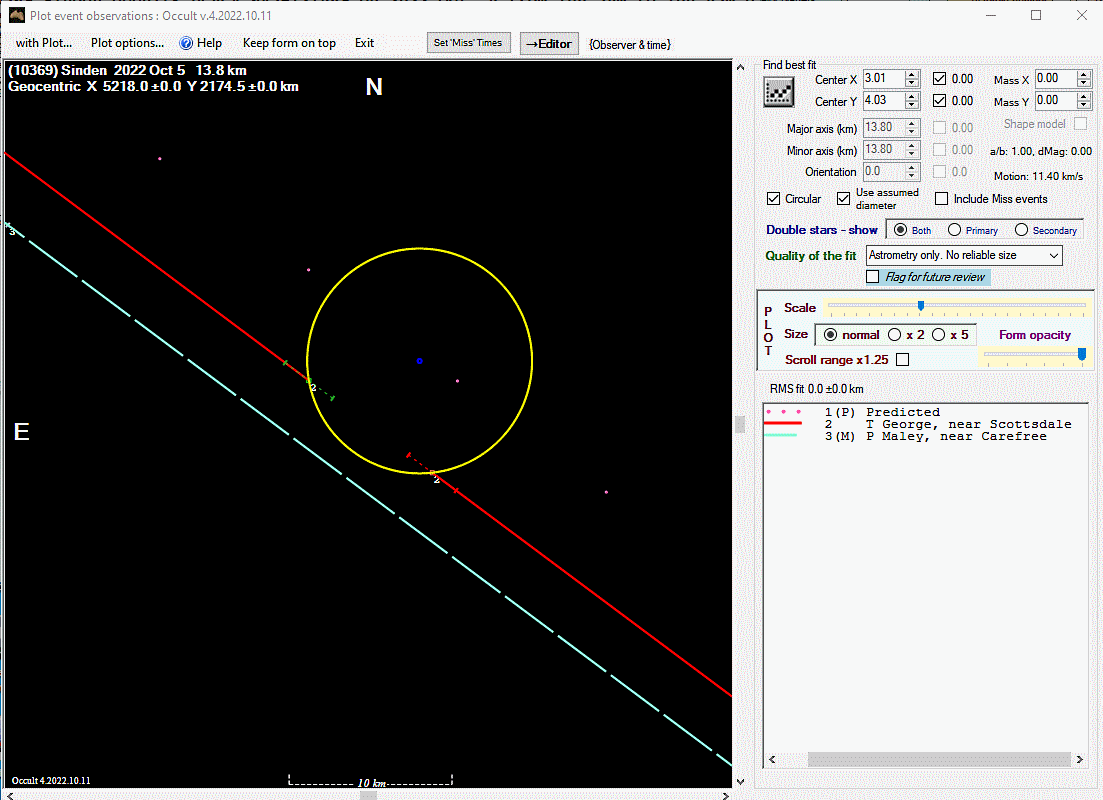1103x800 pixels.
Task: Open Plot options... menu
Action: 127,43
